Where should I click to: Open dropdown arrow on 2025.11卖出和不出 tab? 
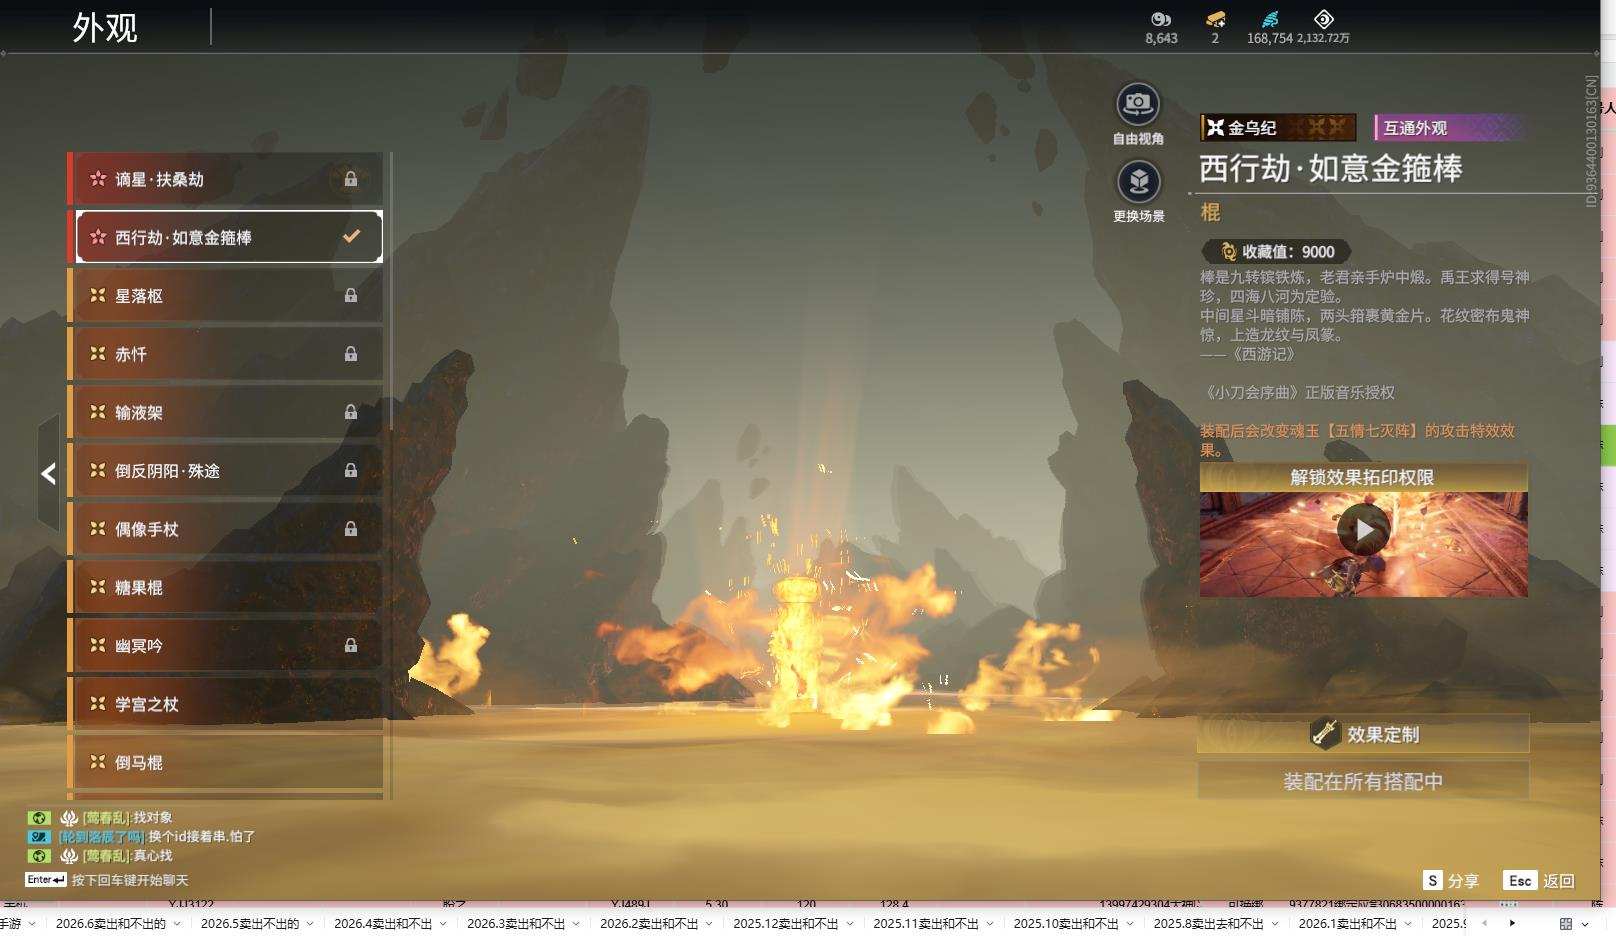tap(990, 924)
